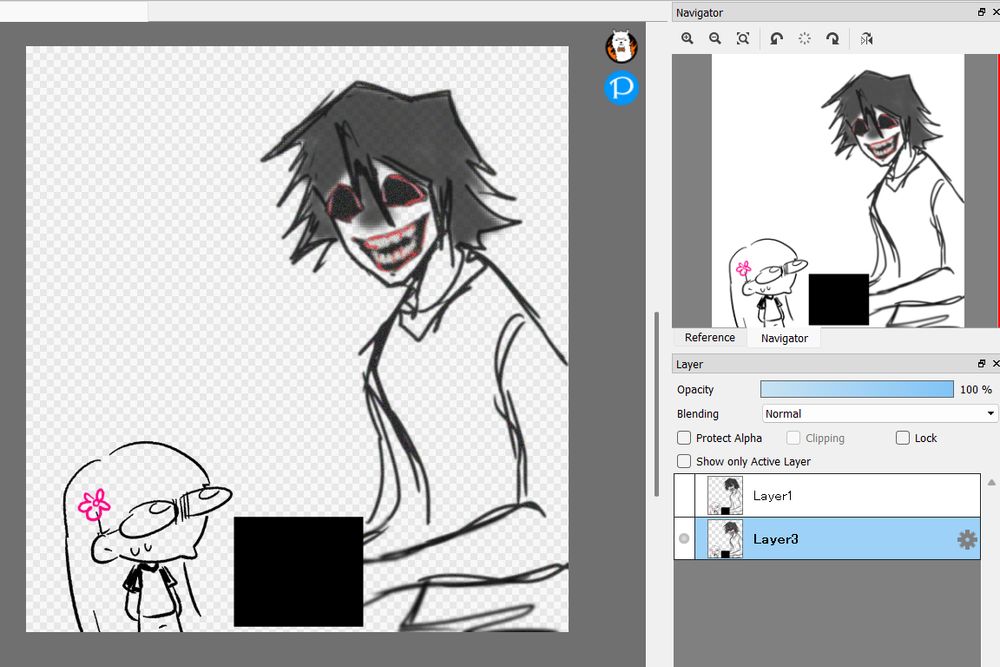Select the Layer3 row
1000x667 pixels.
click(x=827, y=539)
